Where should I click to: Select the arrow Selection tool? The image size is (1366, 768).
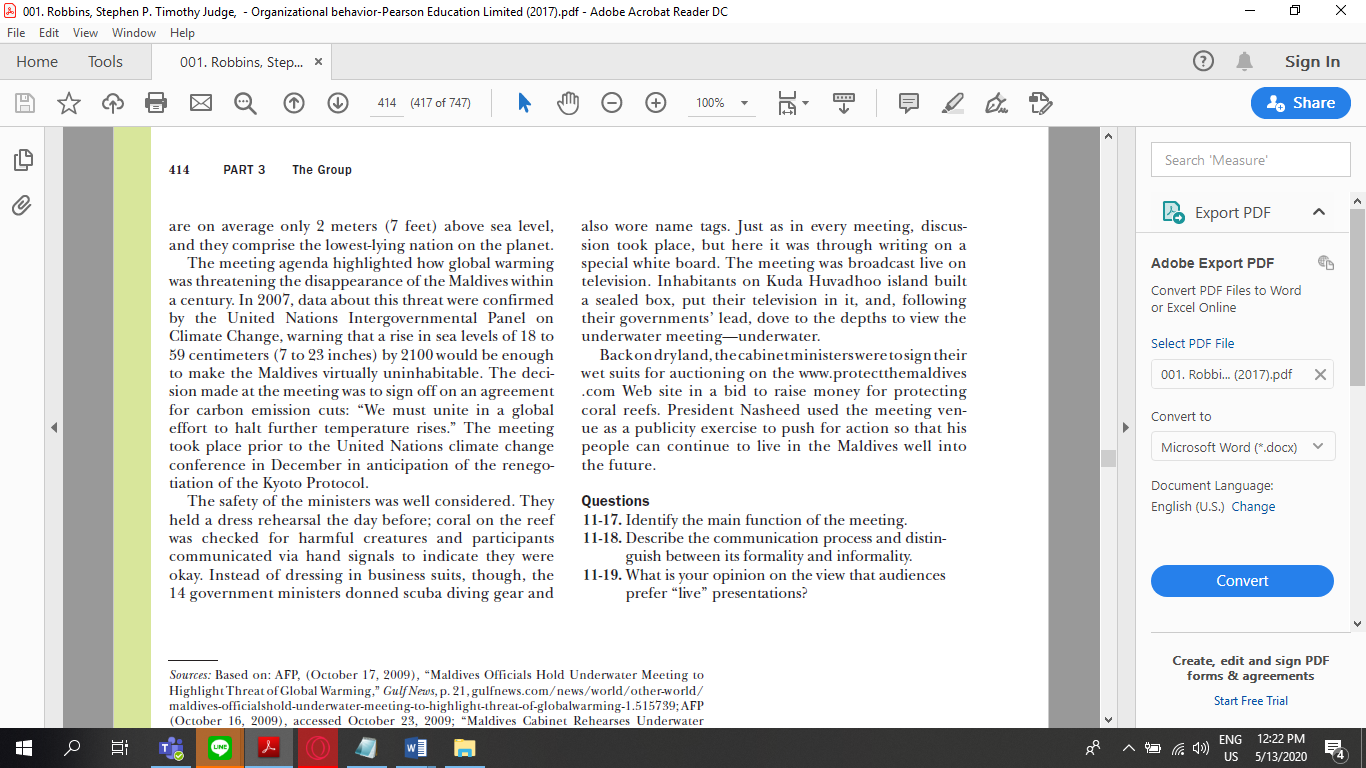[x=524, y=103]
